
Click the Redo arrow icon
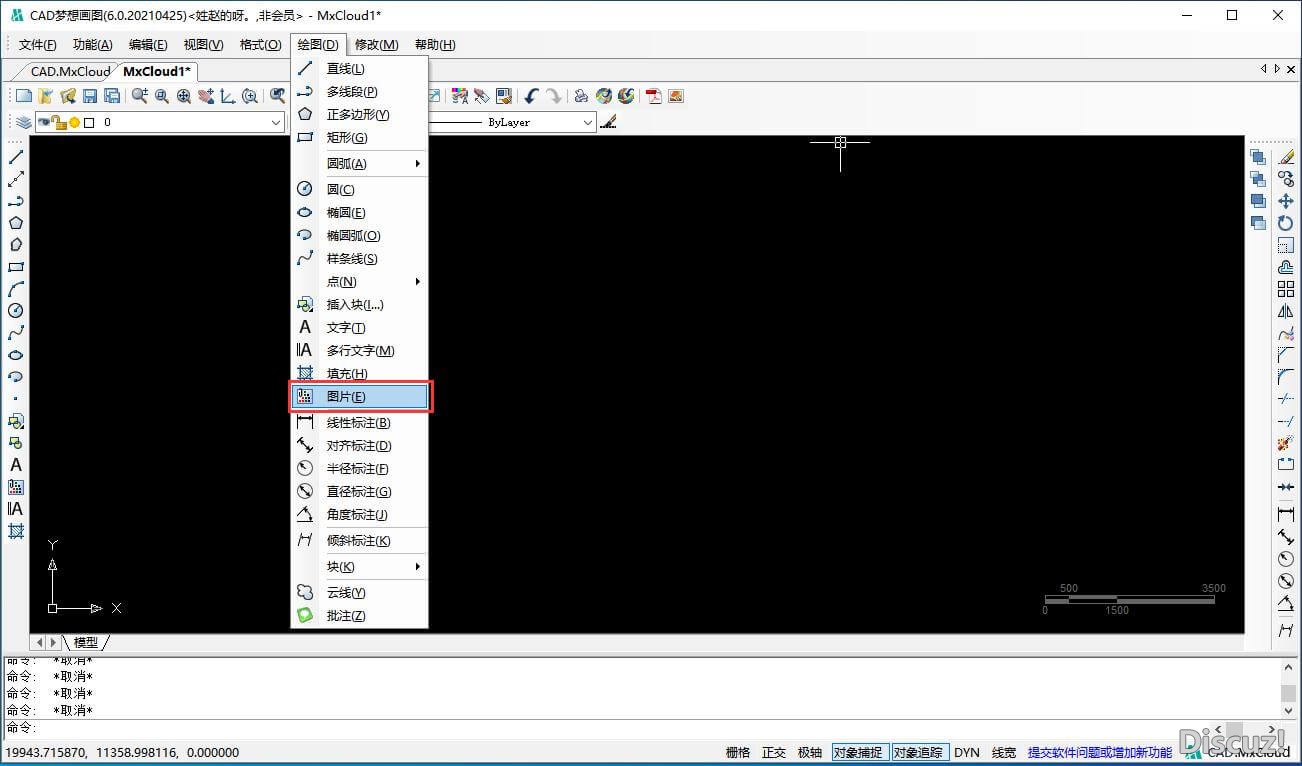(553, 96)
